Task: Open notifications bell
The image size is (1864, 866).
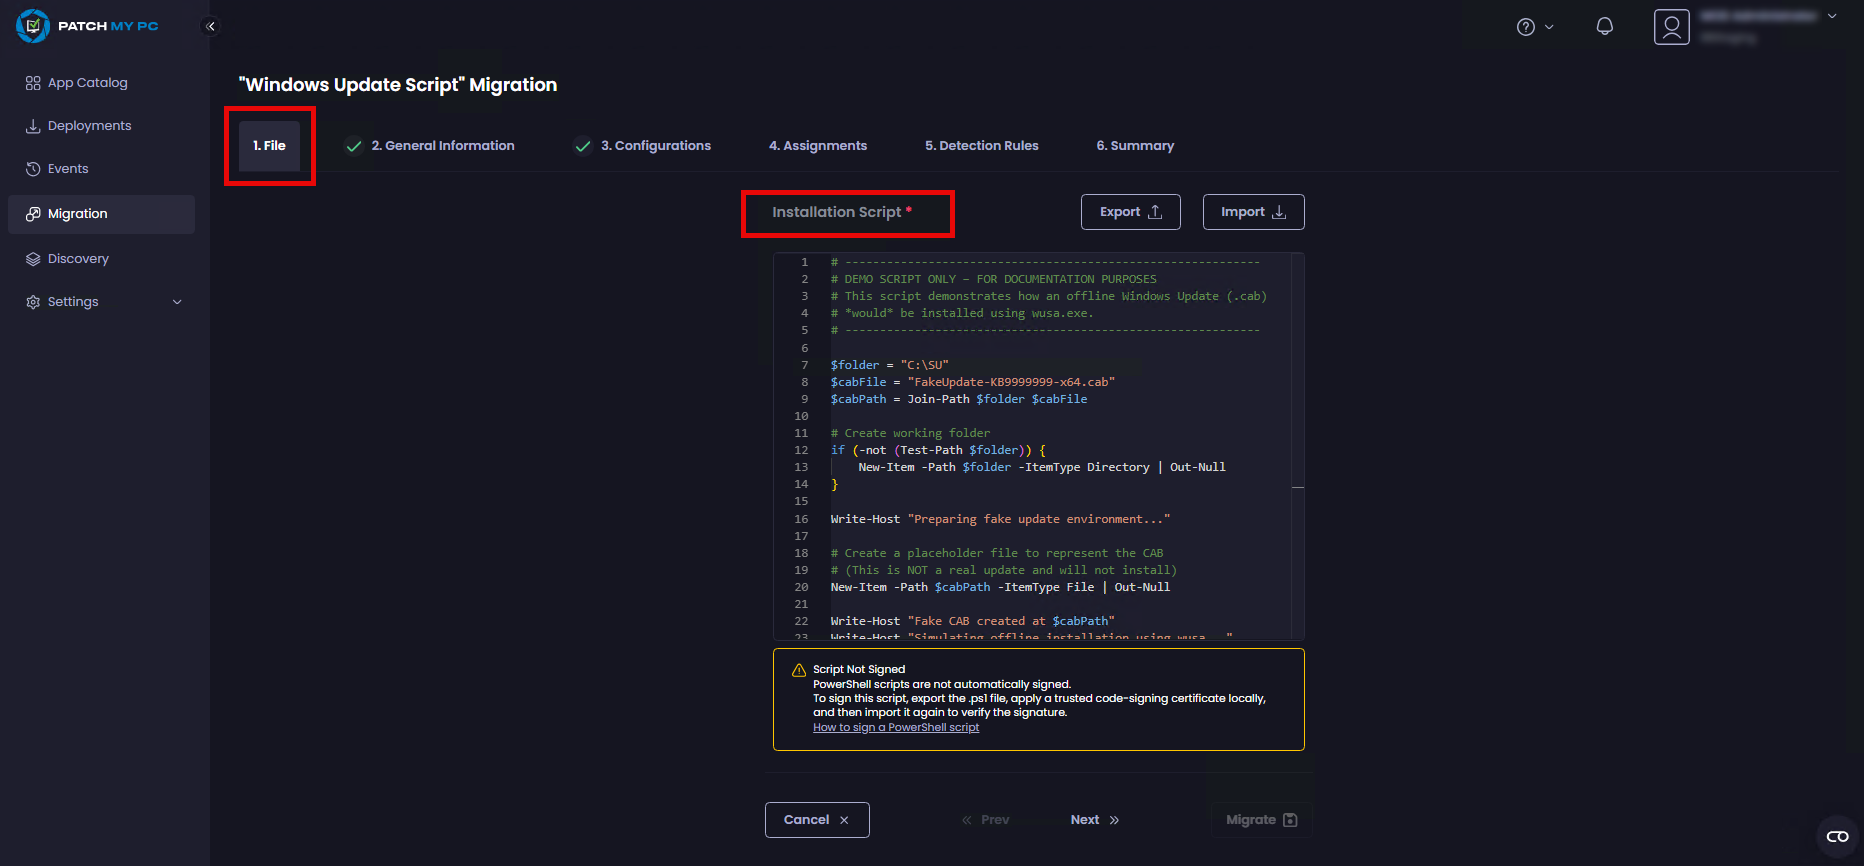Action: [1604, 27]
